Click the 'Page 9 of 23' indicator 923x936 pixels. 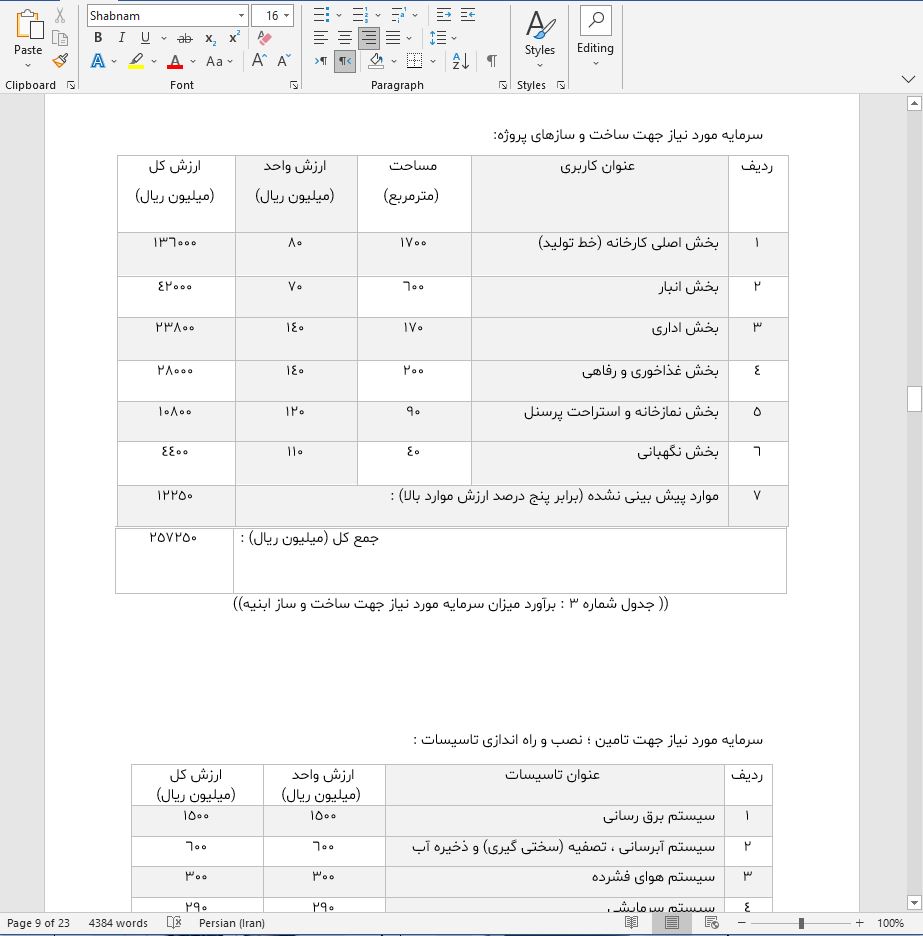tap(38, 923)
